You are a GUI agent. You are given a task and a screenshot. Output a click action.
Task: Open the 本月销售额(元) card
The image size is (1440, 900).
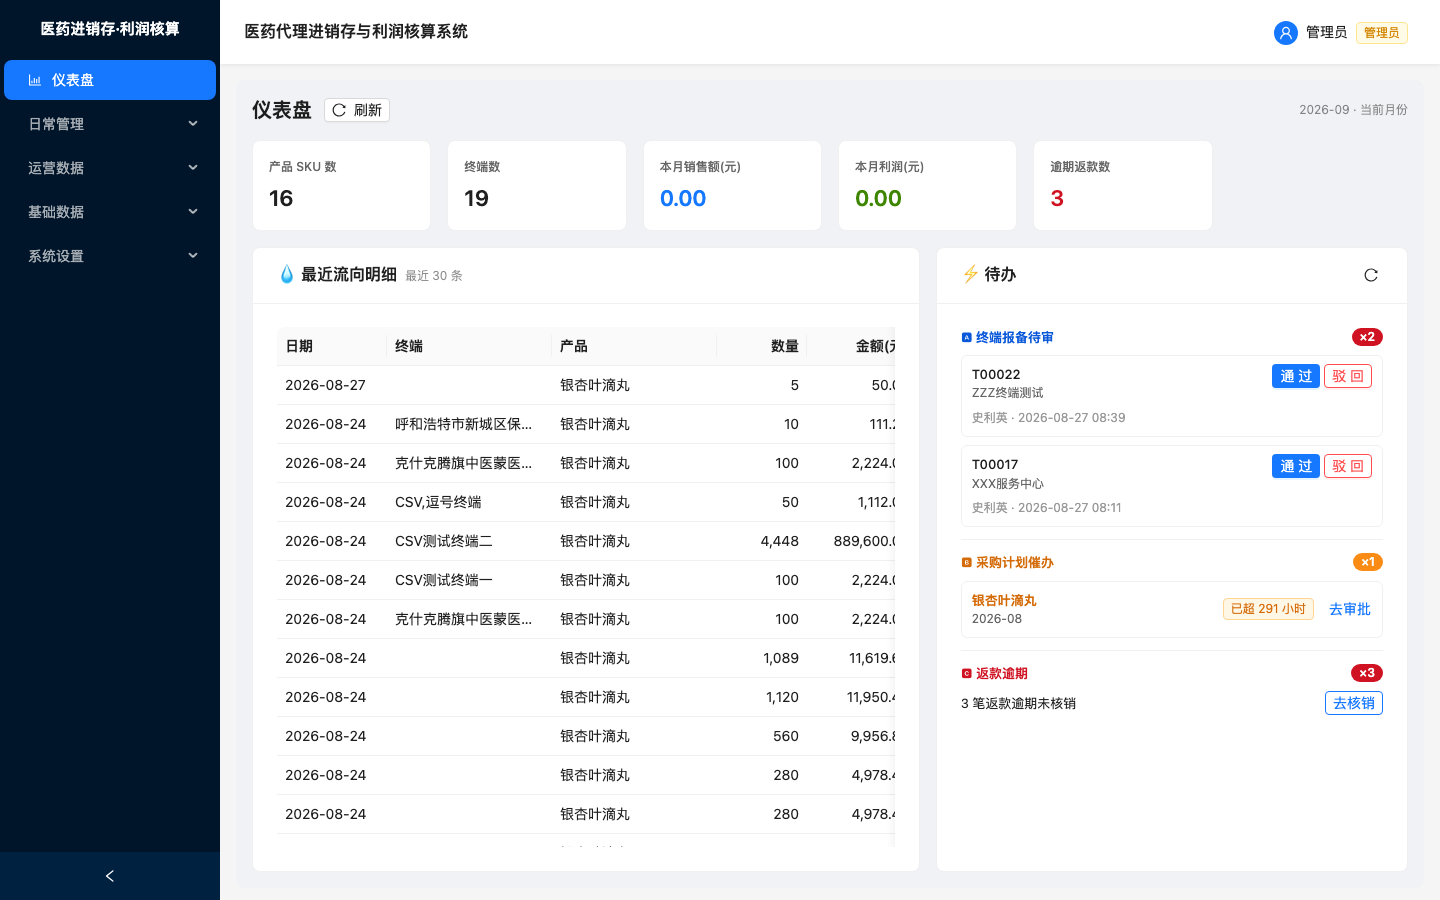(732, 185)
